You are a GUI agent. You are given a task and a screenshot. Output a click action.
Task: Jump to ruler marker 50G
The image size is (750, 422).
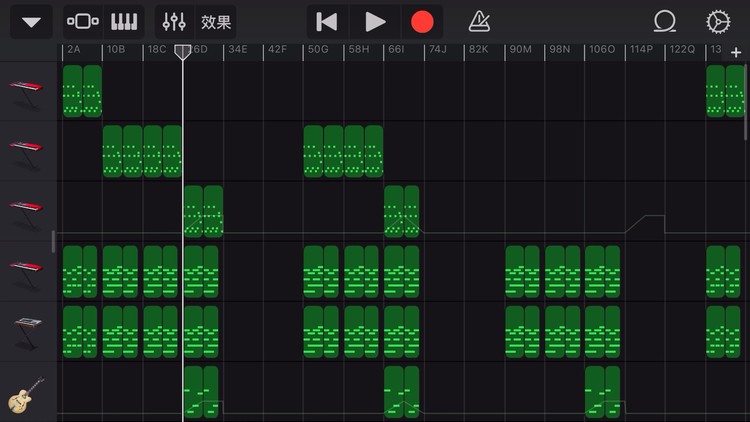click(x=318, y=49)
